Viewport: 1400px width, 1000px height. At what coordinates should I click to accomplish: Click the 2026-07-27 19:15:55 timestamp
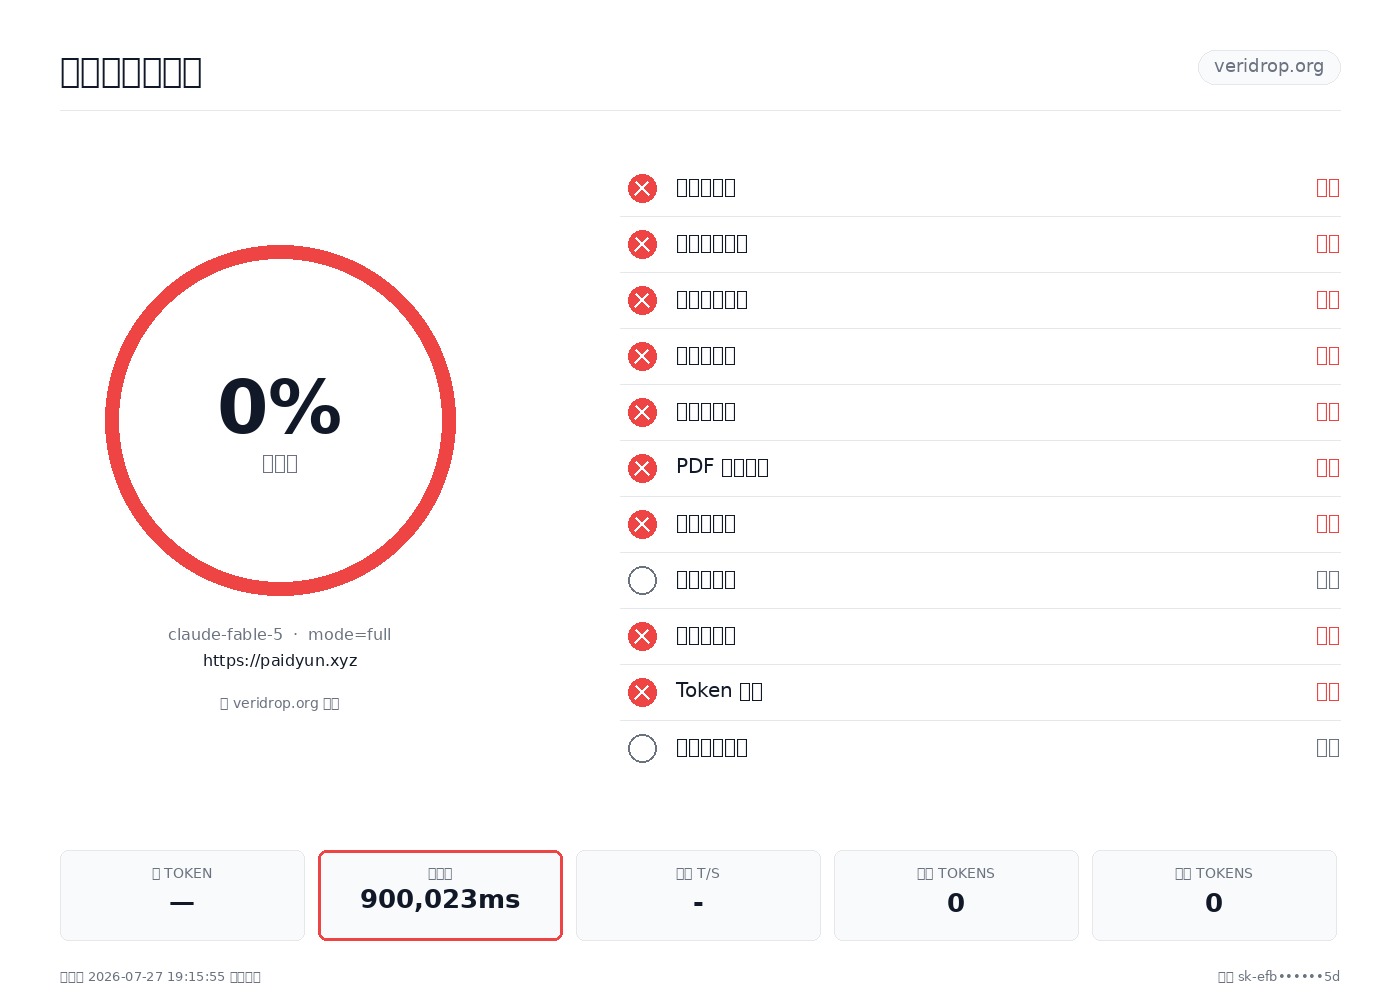coord(156,976)
